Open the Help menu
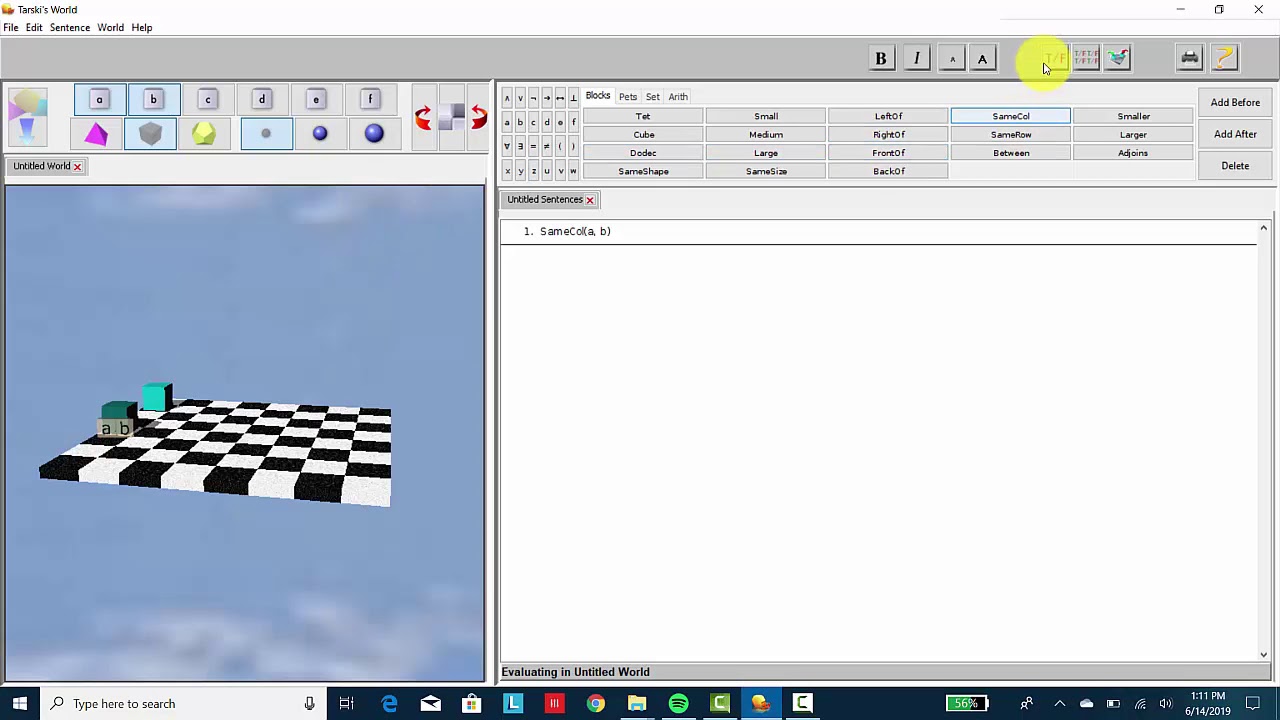 click(x=142, y=27)
